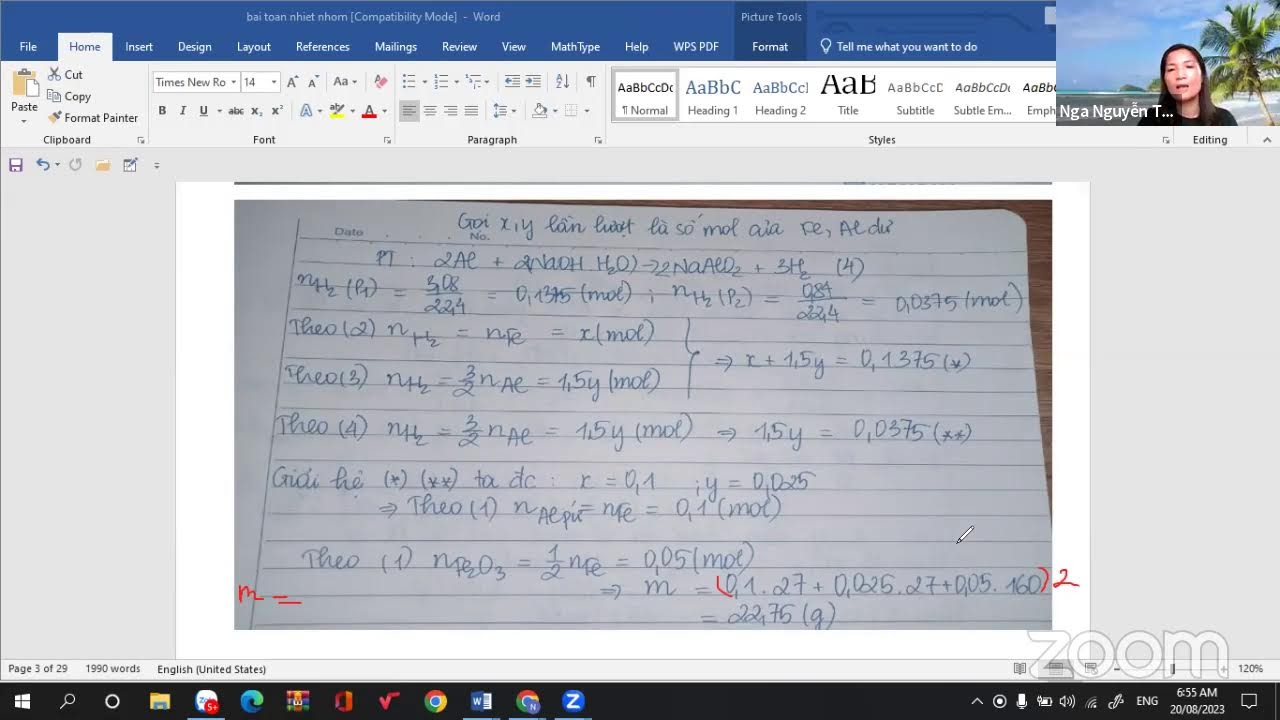Apply the Title style

click(848, 96)
